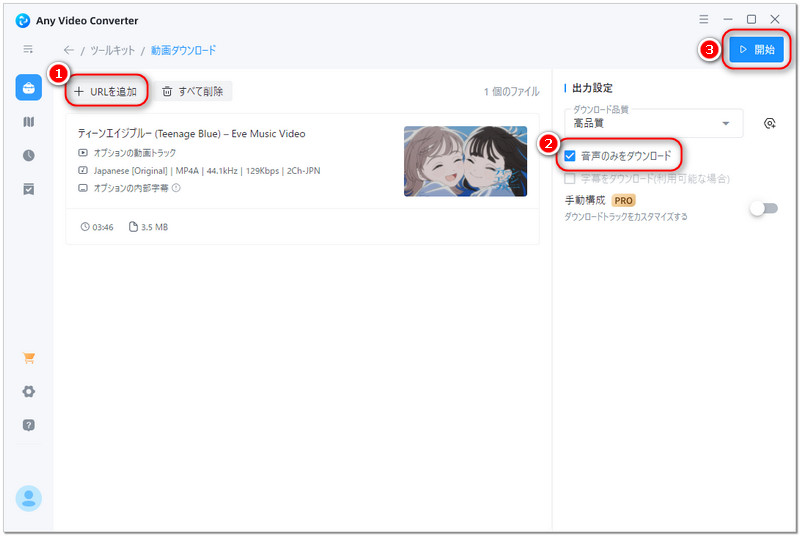Click the 03:46 duration value
Viewport: 800px width, 536px height.
pyautogui.click(x=103, y=227)
